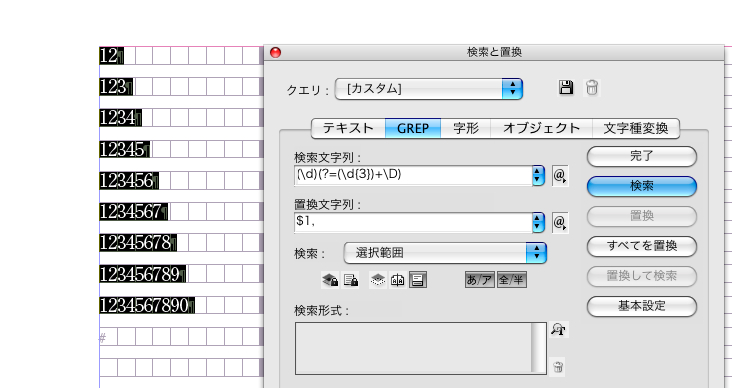Click the document line reading 12345678
Viewport: 732px width, 388px height.
[x=138, y=243]
